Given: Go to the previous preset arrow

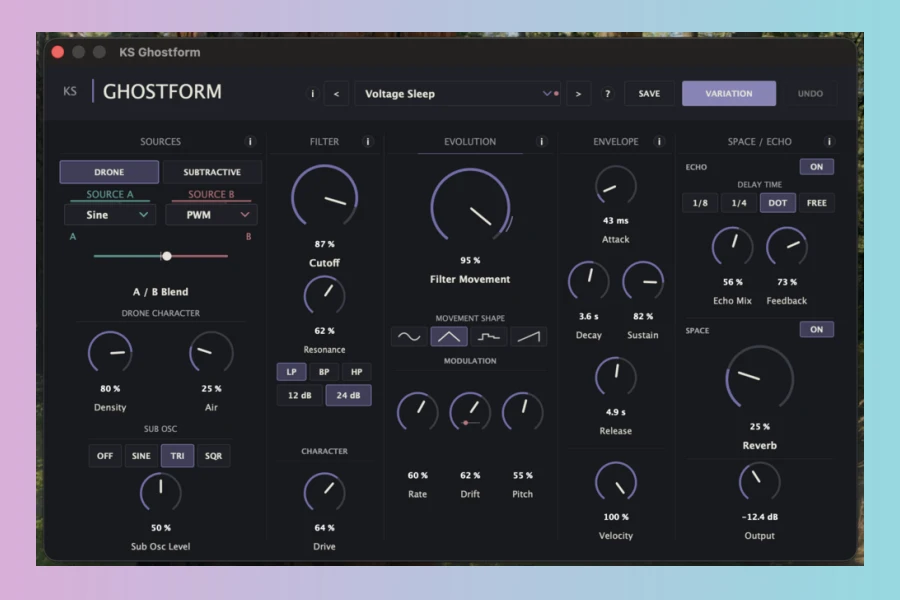Looking at the screenshot, I should 336,94.
